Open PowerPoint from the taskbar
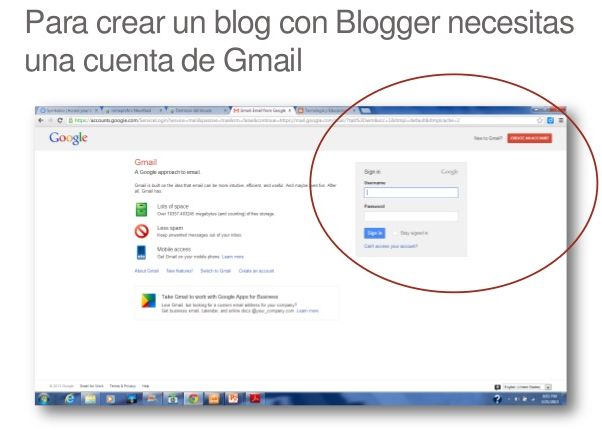This screenshot has height=430, width=602. pyautogui.click(x=233, y=399)
